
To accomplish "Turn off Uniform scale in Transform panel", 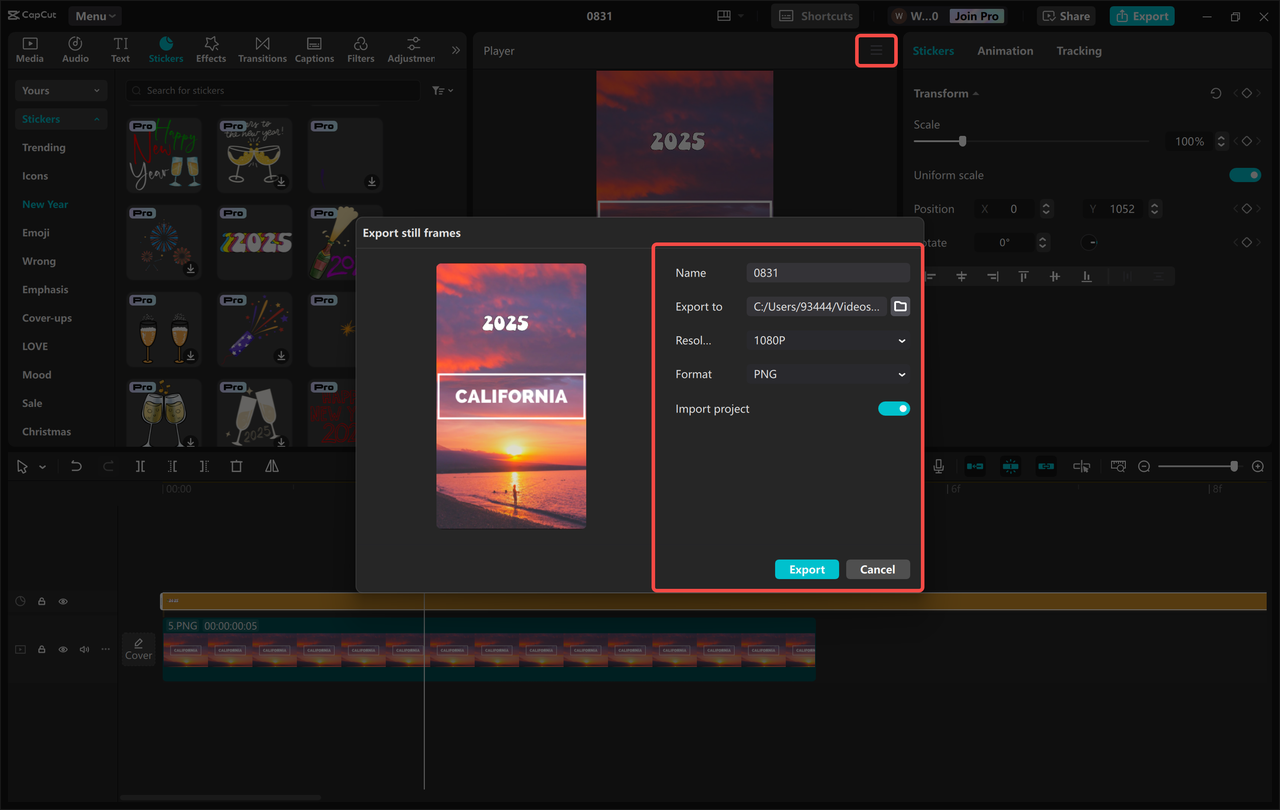I will [x=1244, y=174].
